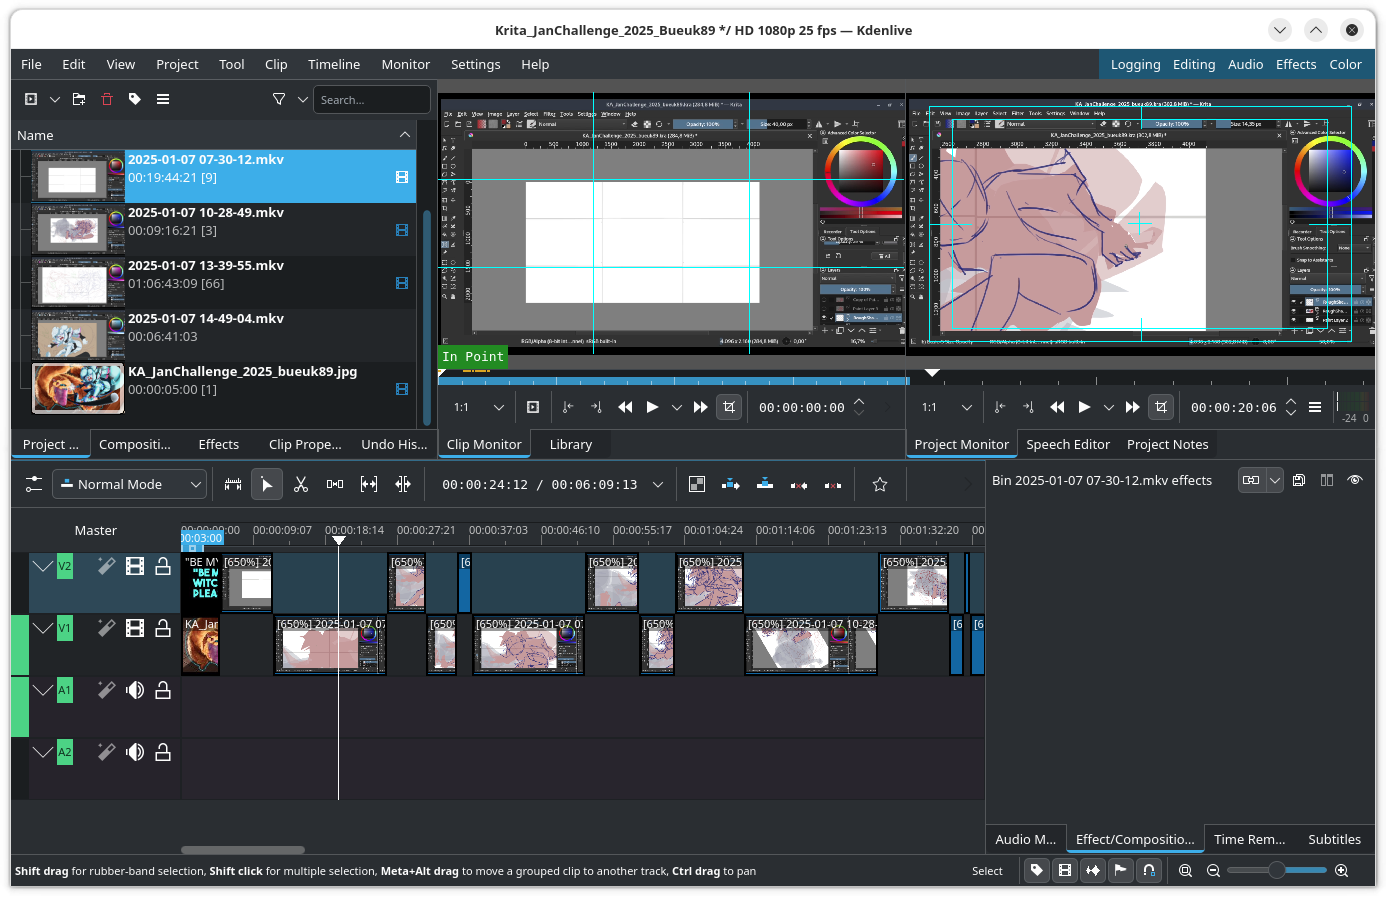Collapse track V2 with chevron
This screenshot has width=1386, height=897.
[42, 566]
